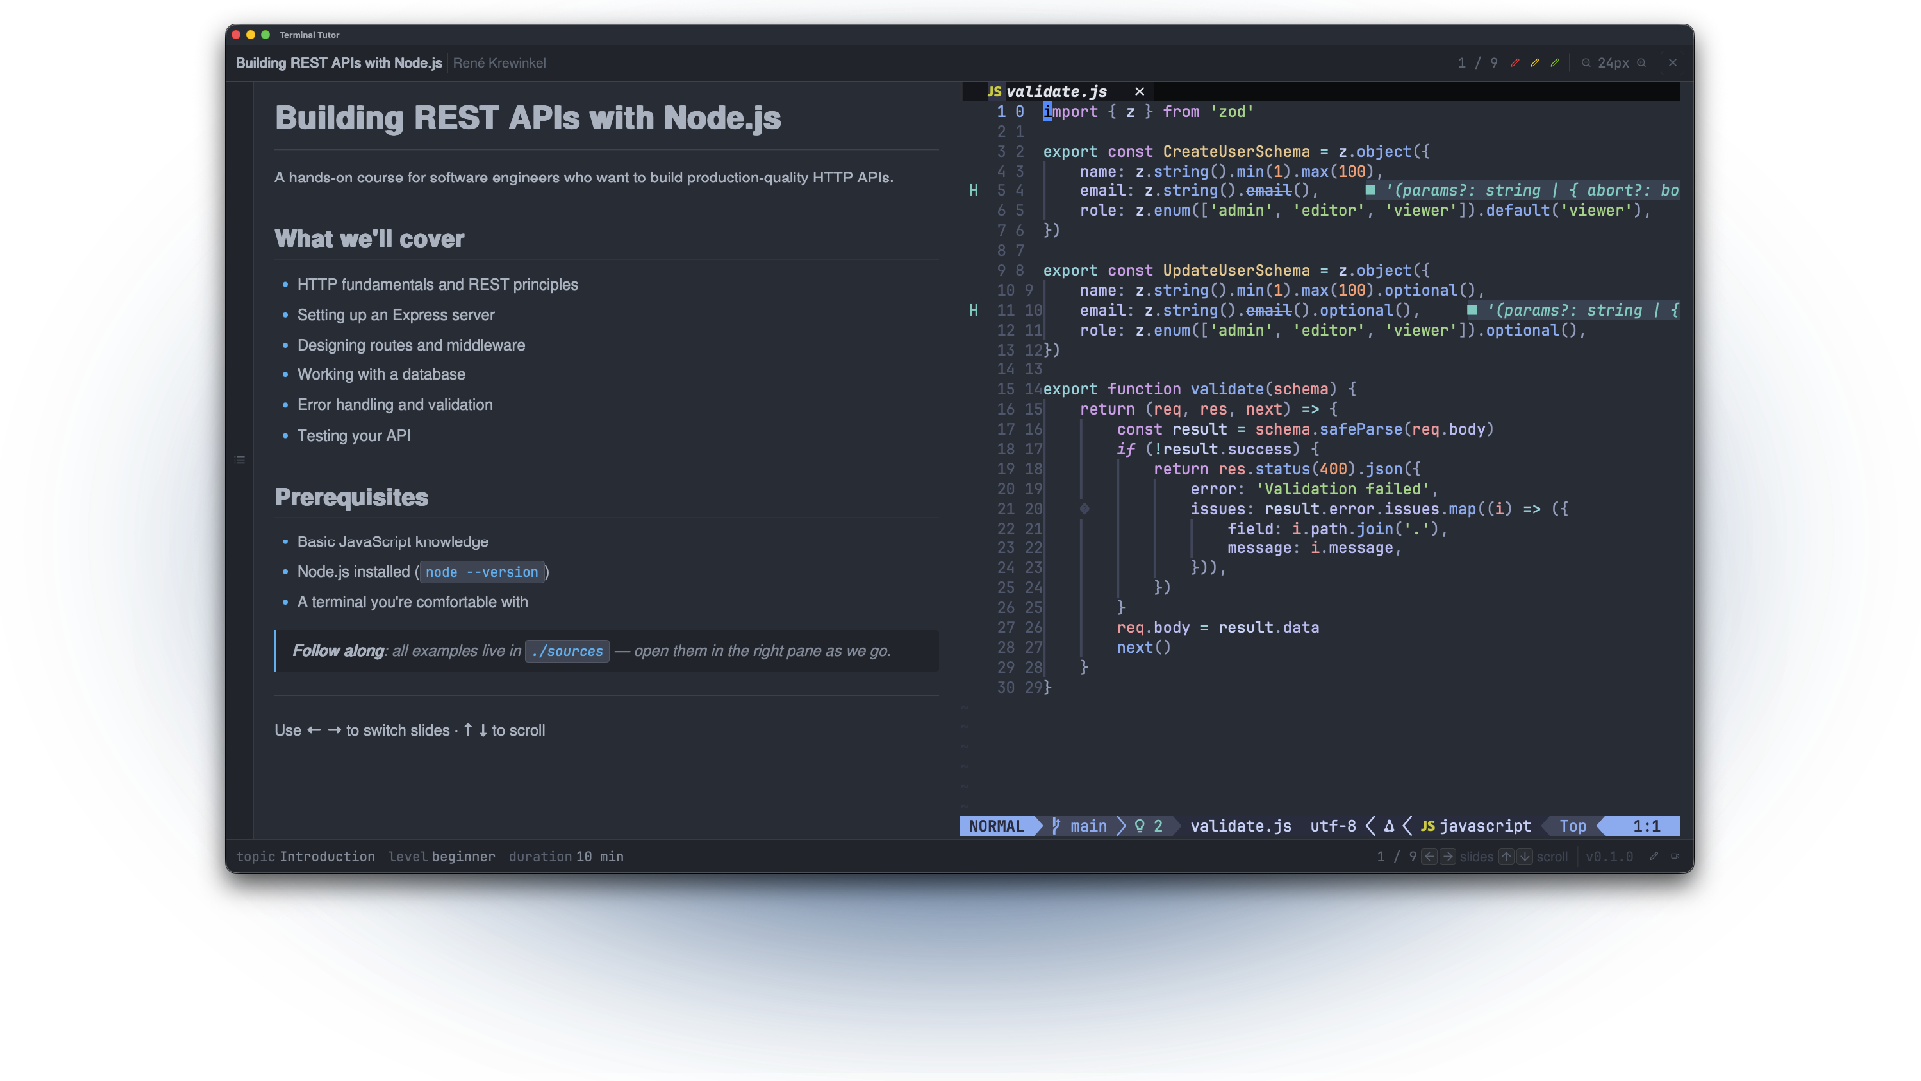Select the red pen annotation tool
Screen dimensions: 1921x1081
1515,63
